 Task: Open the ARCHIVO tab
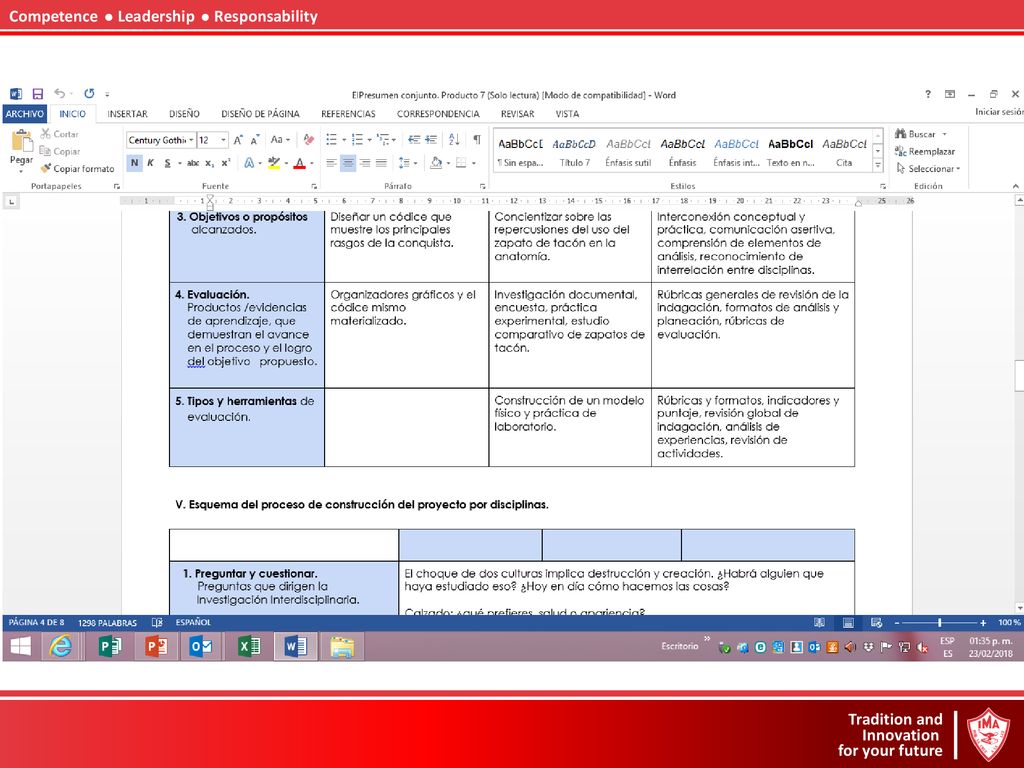coord(25,114)
